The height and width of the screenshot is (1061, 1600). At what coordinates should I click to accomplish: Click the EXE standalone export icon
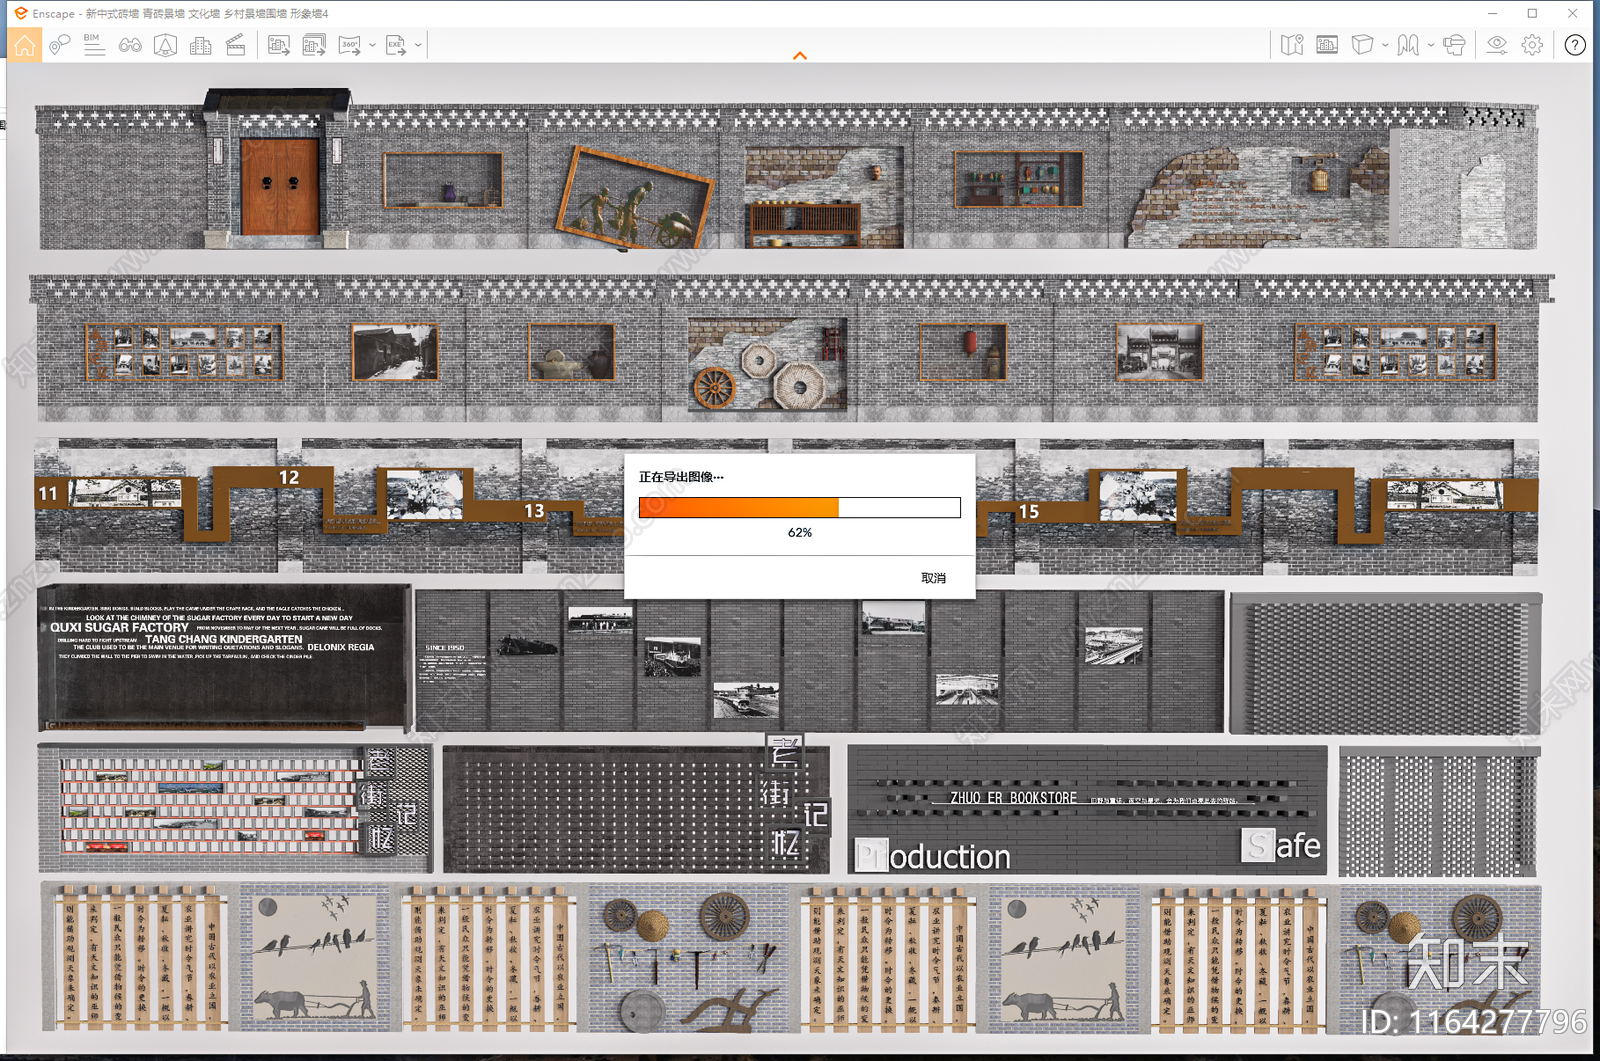396,45
